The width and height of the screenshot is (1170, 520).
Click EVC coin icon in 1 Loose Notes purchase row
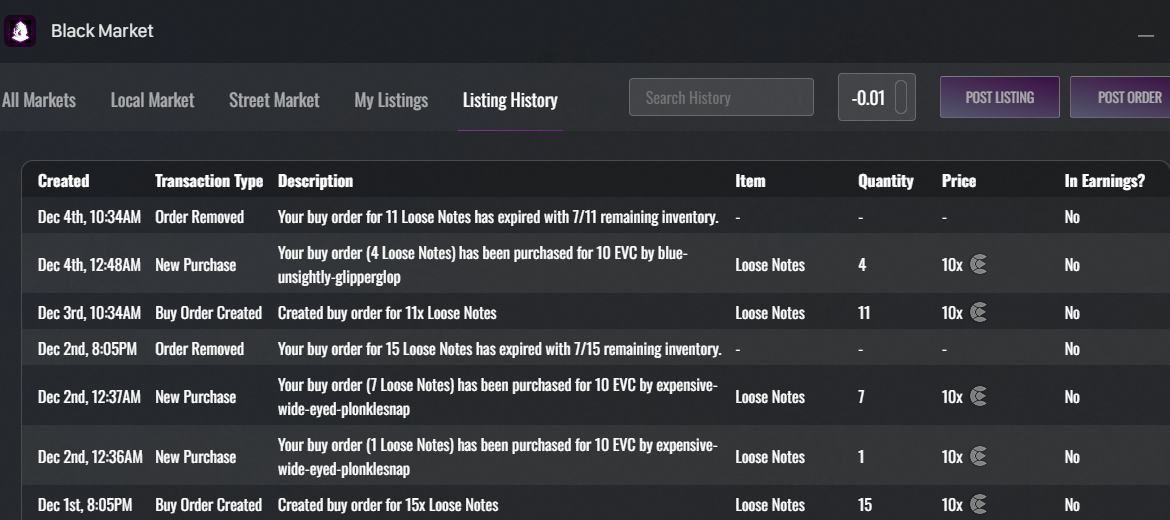tap(978, 457)
